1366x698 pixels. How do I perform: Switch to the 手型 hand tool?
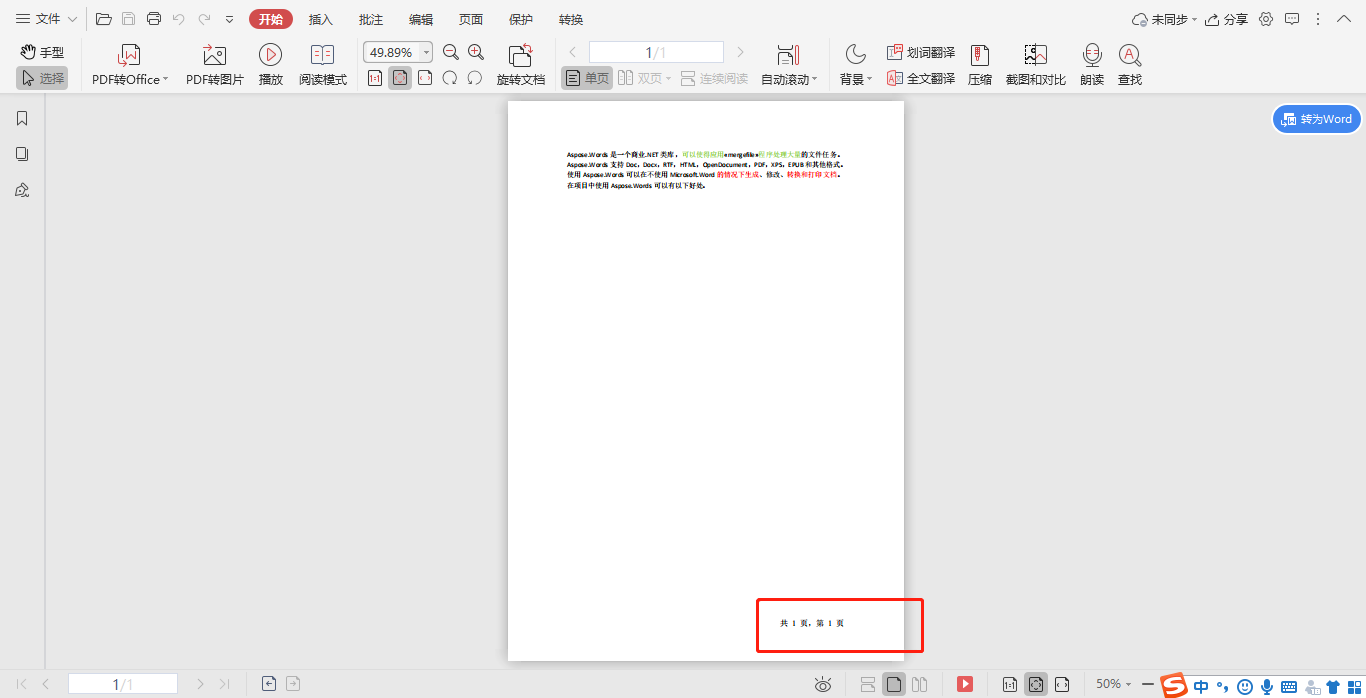coord(42,52)
